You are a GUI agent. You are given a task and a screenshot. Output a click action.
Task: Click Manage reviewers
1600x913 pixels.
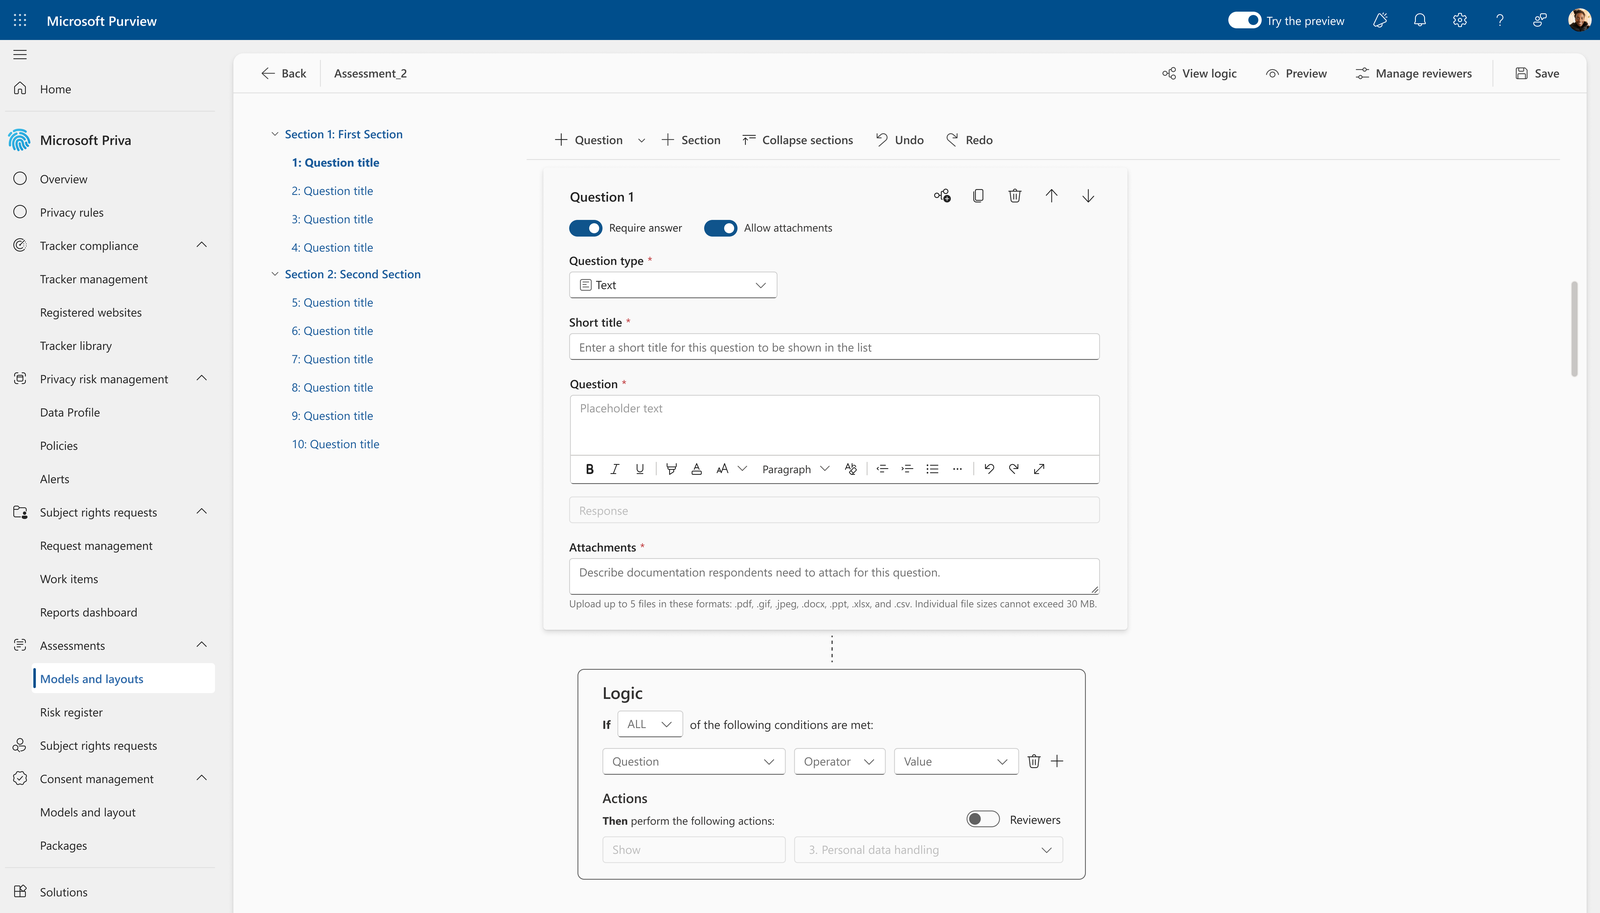click(1413, 73)
